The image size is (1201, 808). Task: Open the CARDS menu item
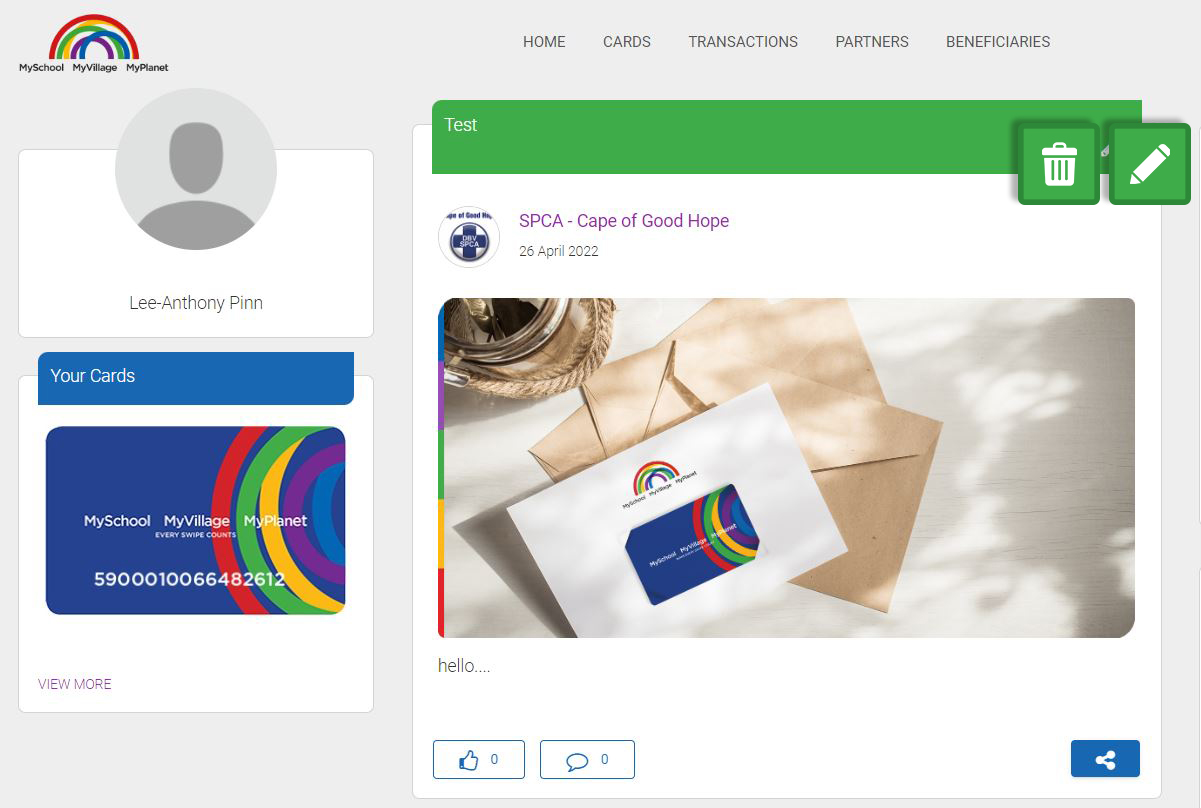(627, 42)
